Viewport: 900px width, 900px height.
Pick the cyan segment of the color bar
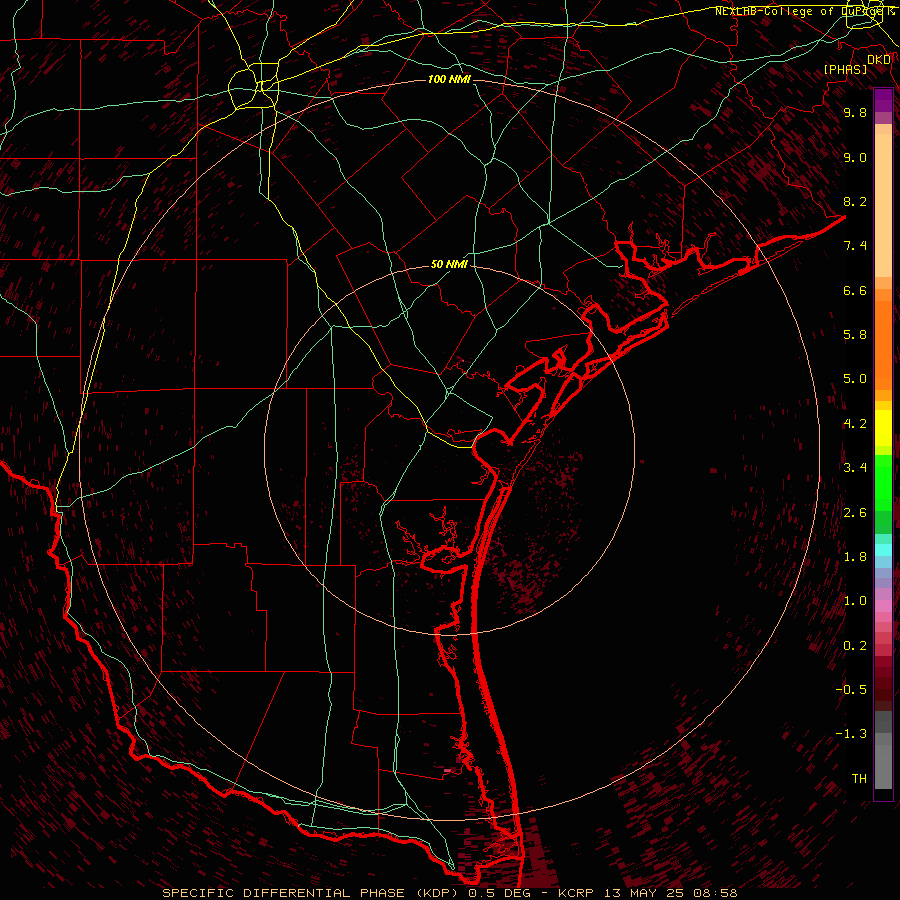[x=883, y=549]
